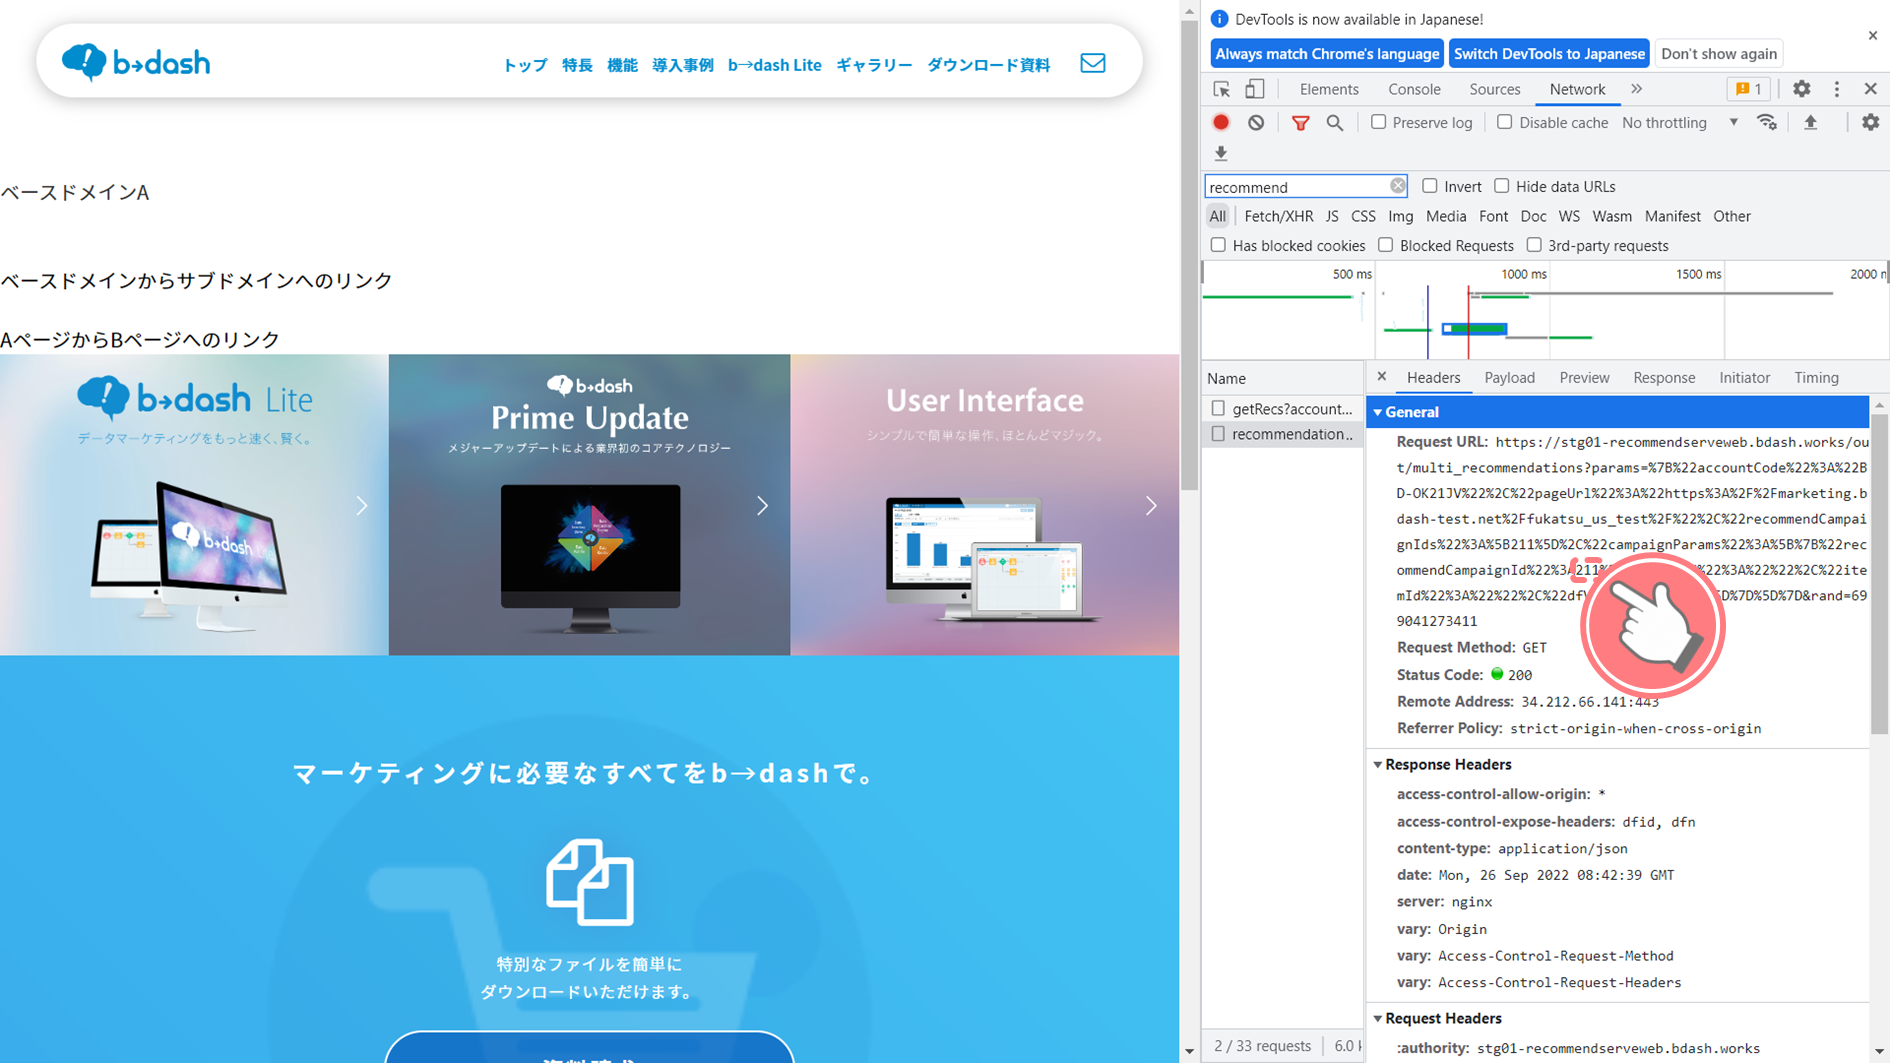Image resolution: width=1890 pixels, height=1063 pixels.
Task: Enable the Preserve log checkbox
Action: [1378, 122]
